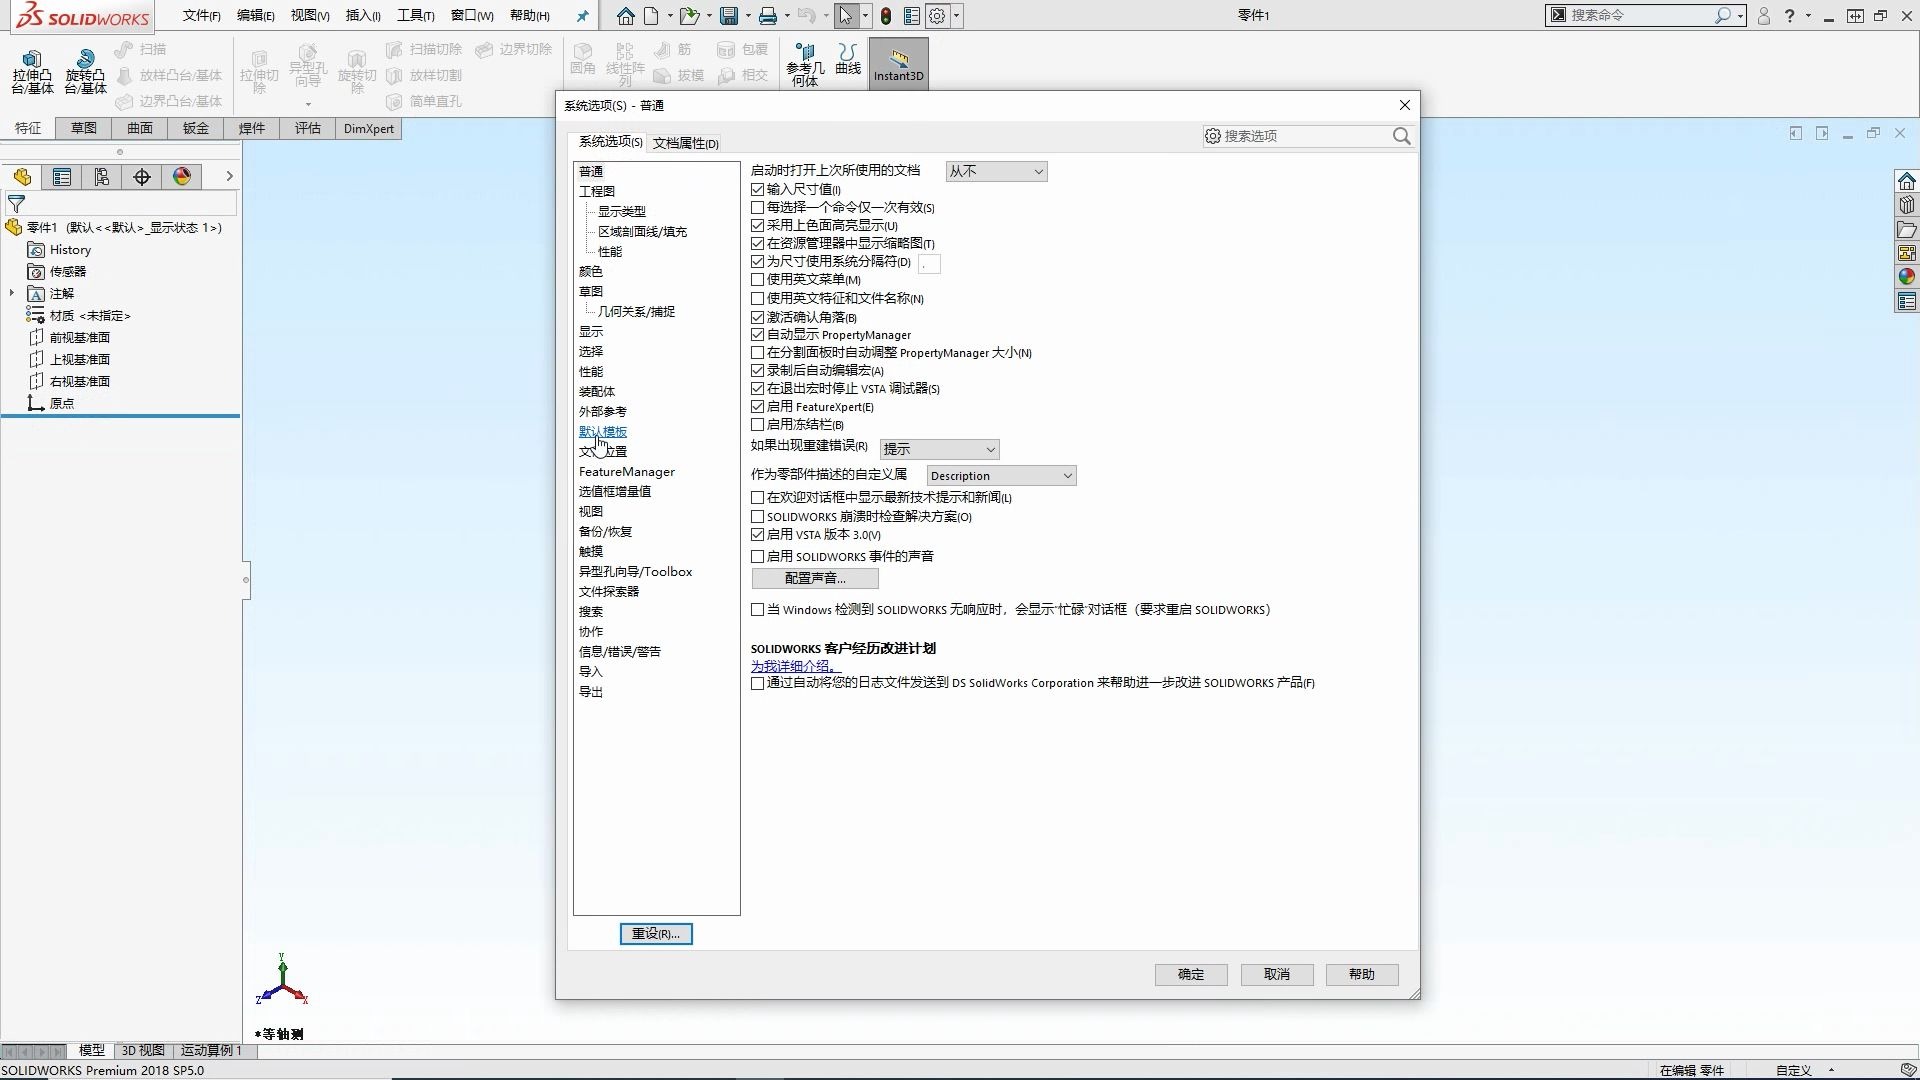Switch to the 文档属性 tab
This screenshot has width=1920, height=1080.
(x=686, y=142)
